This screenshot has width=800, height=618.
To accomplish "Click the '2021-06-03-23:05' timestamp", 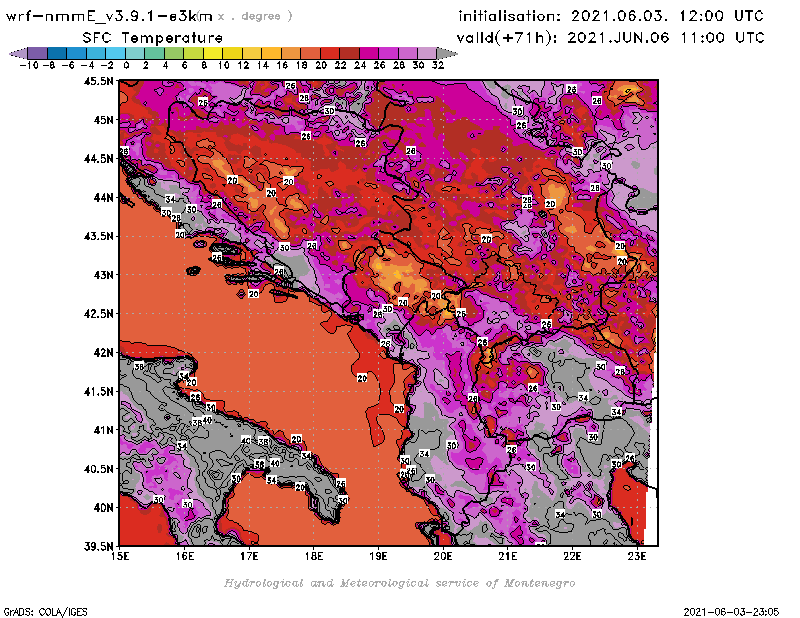I will [x=731, y=612].
